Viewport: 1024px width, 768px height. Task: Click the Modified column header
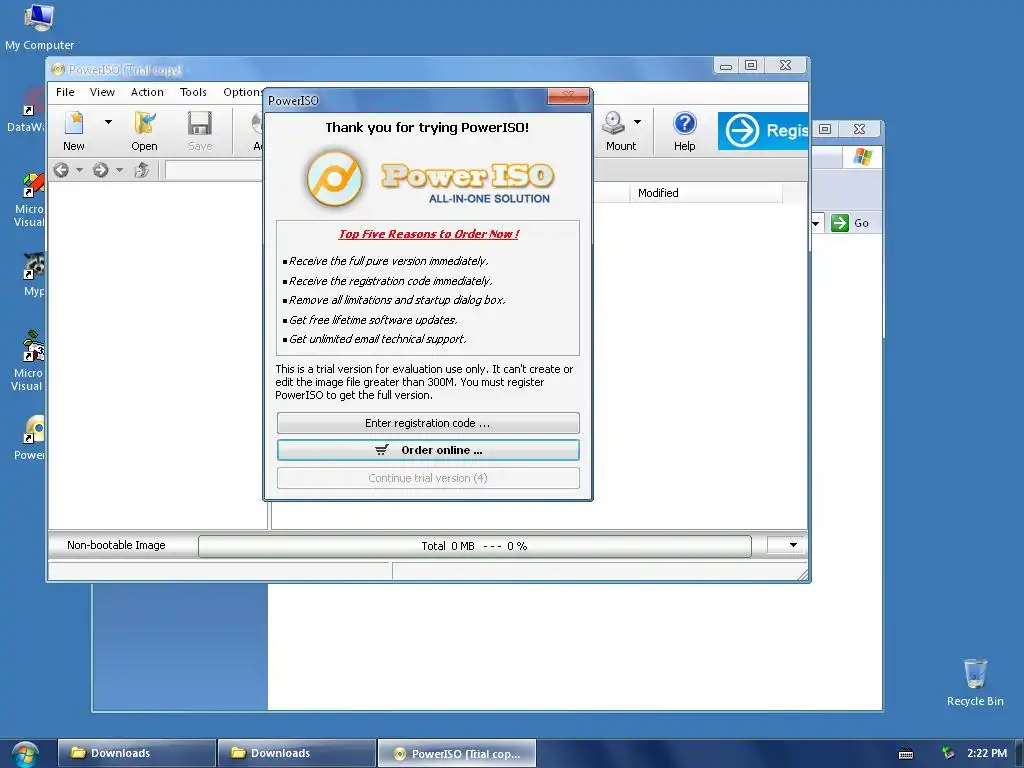click(x=706, y=193)
